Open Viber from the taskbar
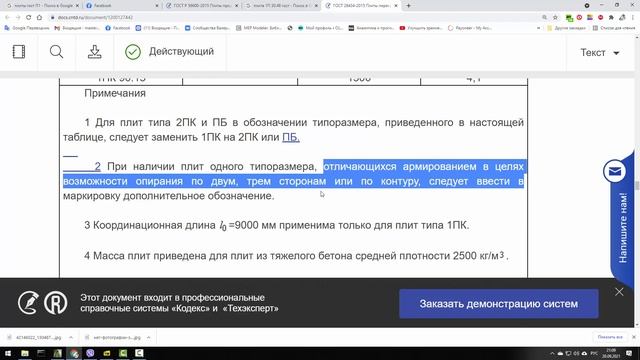This screenshot has height=360, width=640. pos(90,353)
